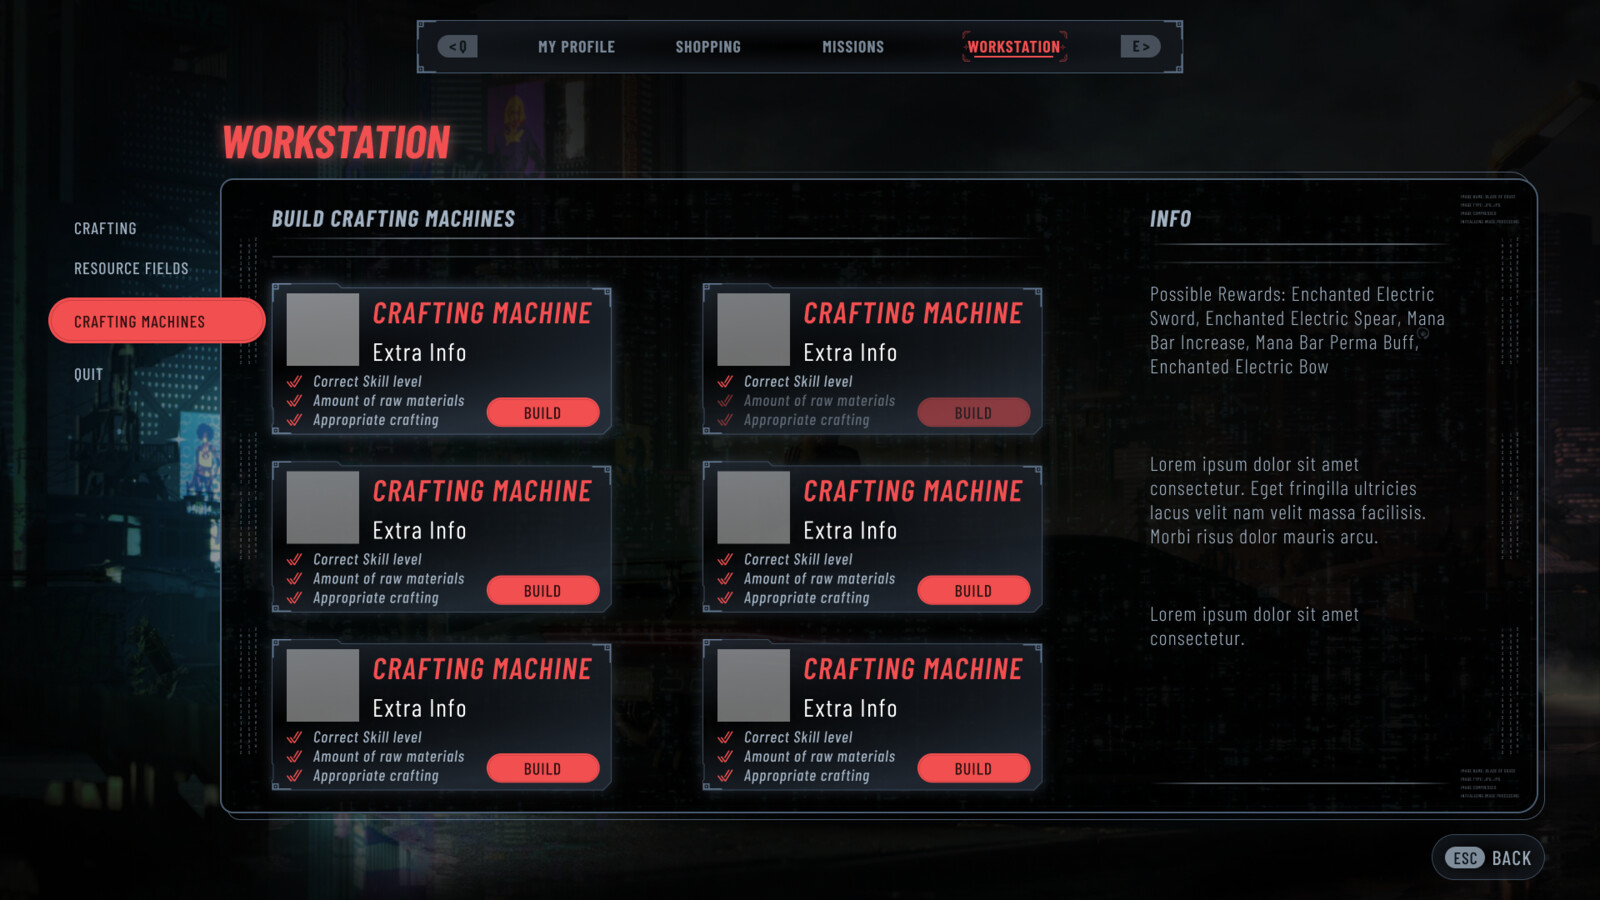The image size is (1600, 900).
Task: Select the Workstation tab
Action: click(x=1014, y=47)
